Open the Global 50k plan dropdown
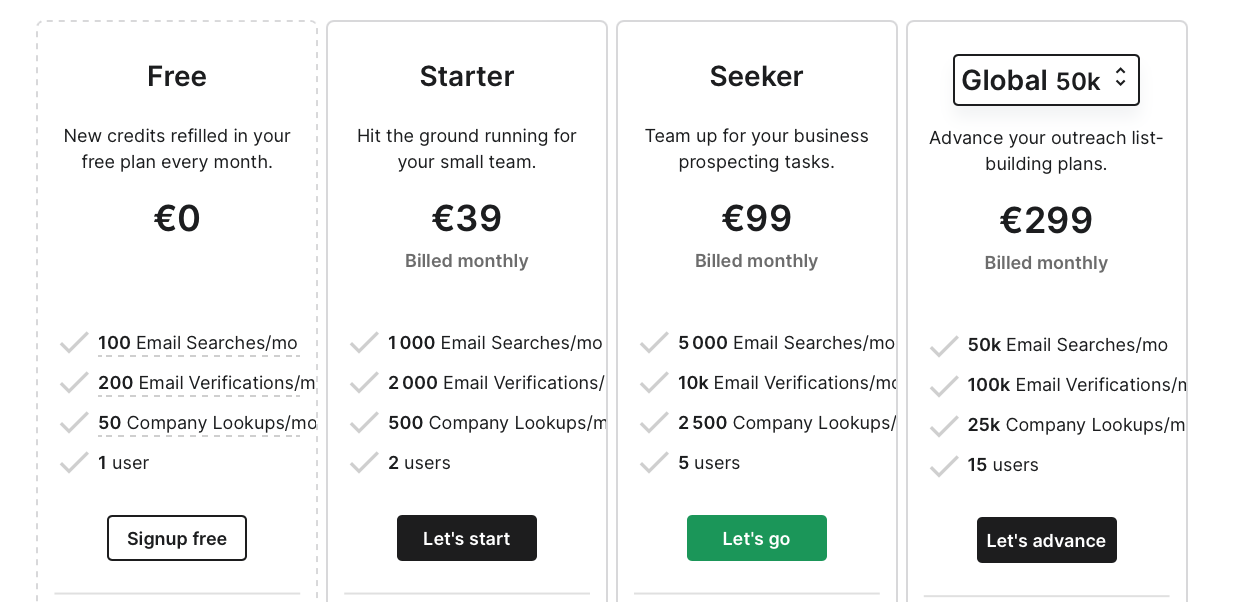This screenshot has width=1236, height=602. [1045, 80]
